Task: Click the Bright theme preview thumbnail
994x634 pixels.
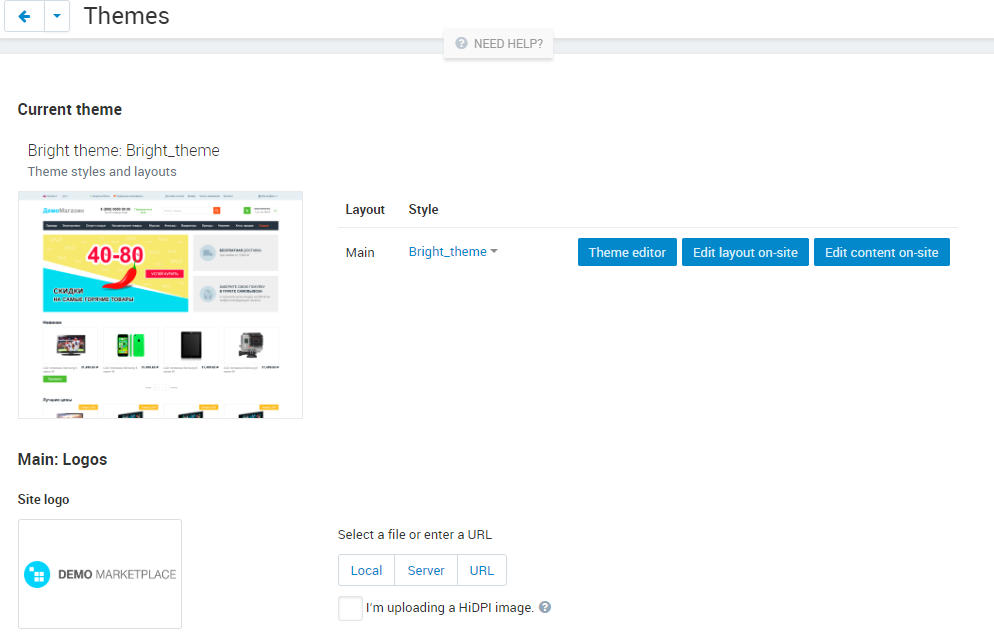Action: click(160, 305)
